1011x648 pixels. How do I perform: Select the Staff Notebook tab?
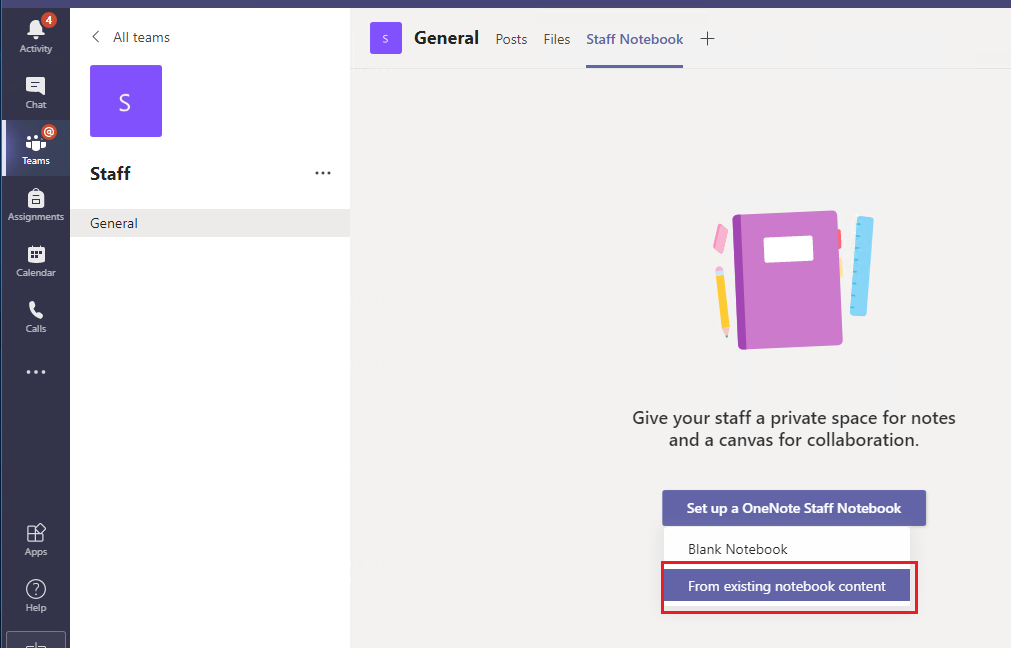(634, 39)
